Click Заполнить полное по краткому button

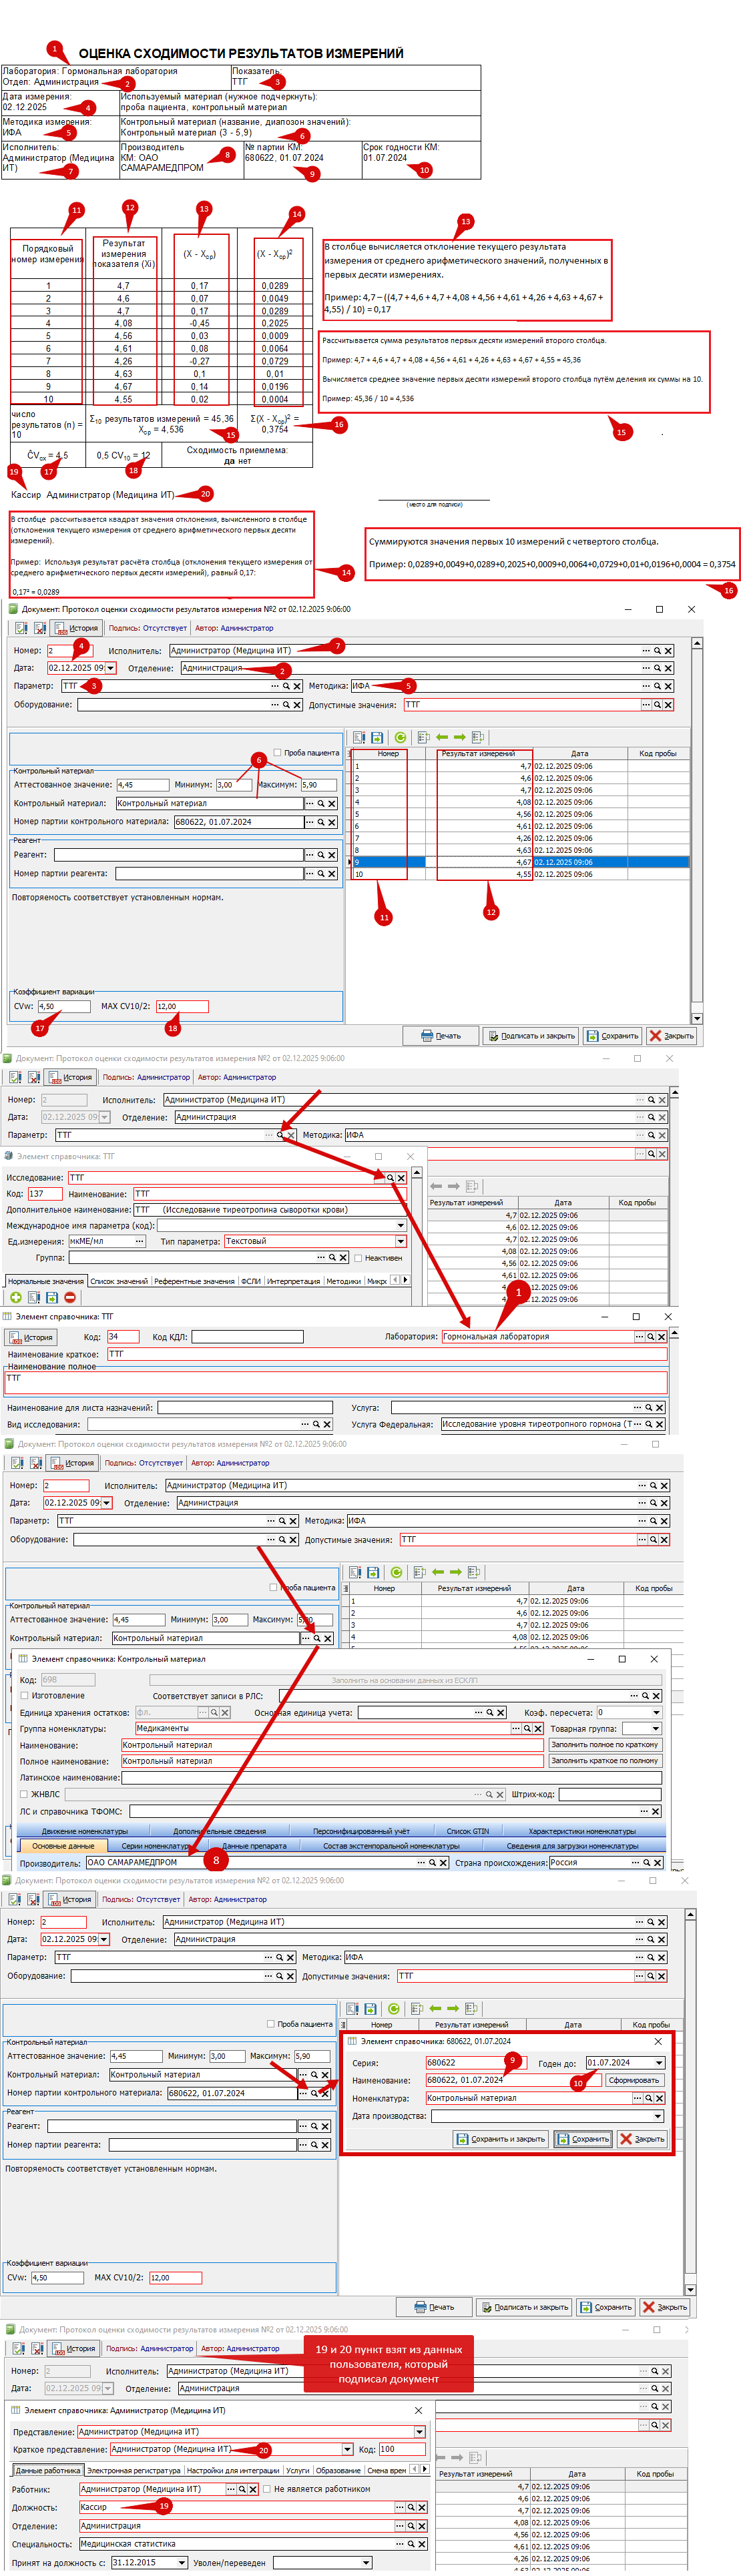pyautogui.click(x=604, y=1744)
